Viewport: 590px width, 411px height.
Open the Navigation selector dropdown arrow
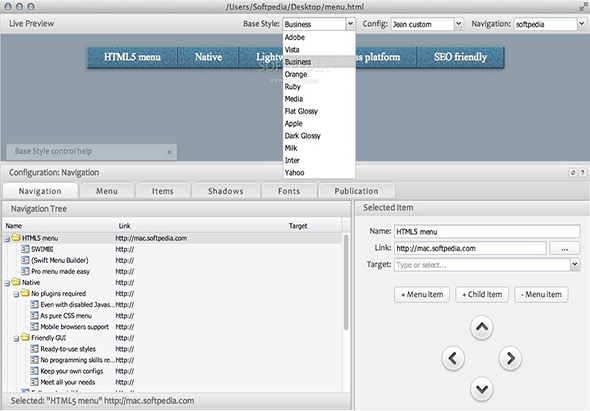click(581, 24)
